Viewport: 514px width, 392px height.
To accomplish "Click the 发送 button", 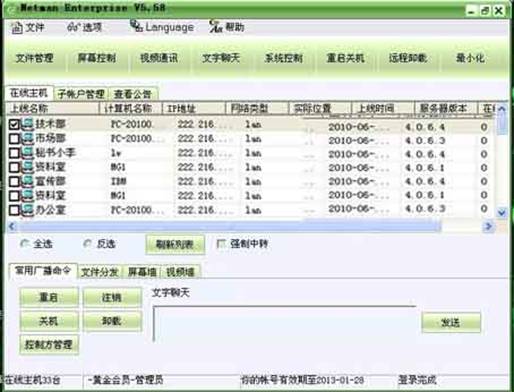I will [x=451, y=322].
